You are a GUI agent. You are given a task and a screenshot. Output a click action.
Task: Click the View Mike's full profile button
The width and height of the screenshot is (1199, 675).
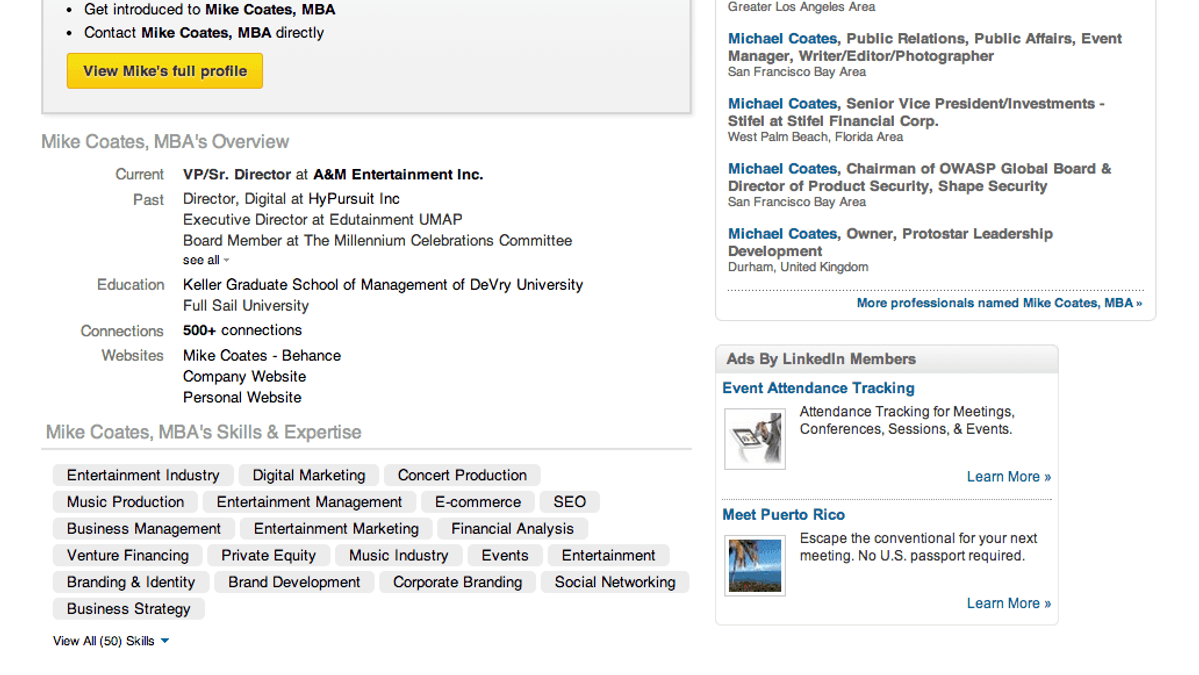[x=164, y=71]
